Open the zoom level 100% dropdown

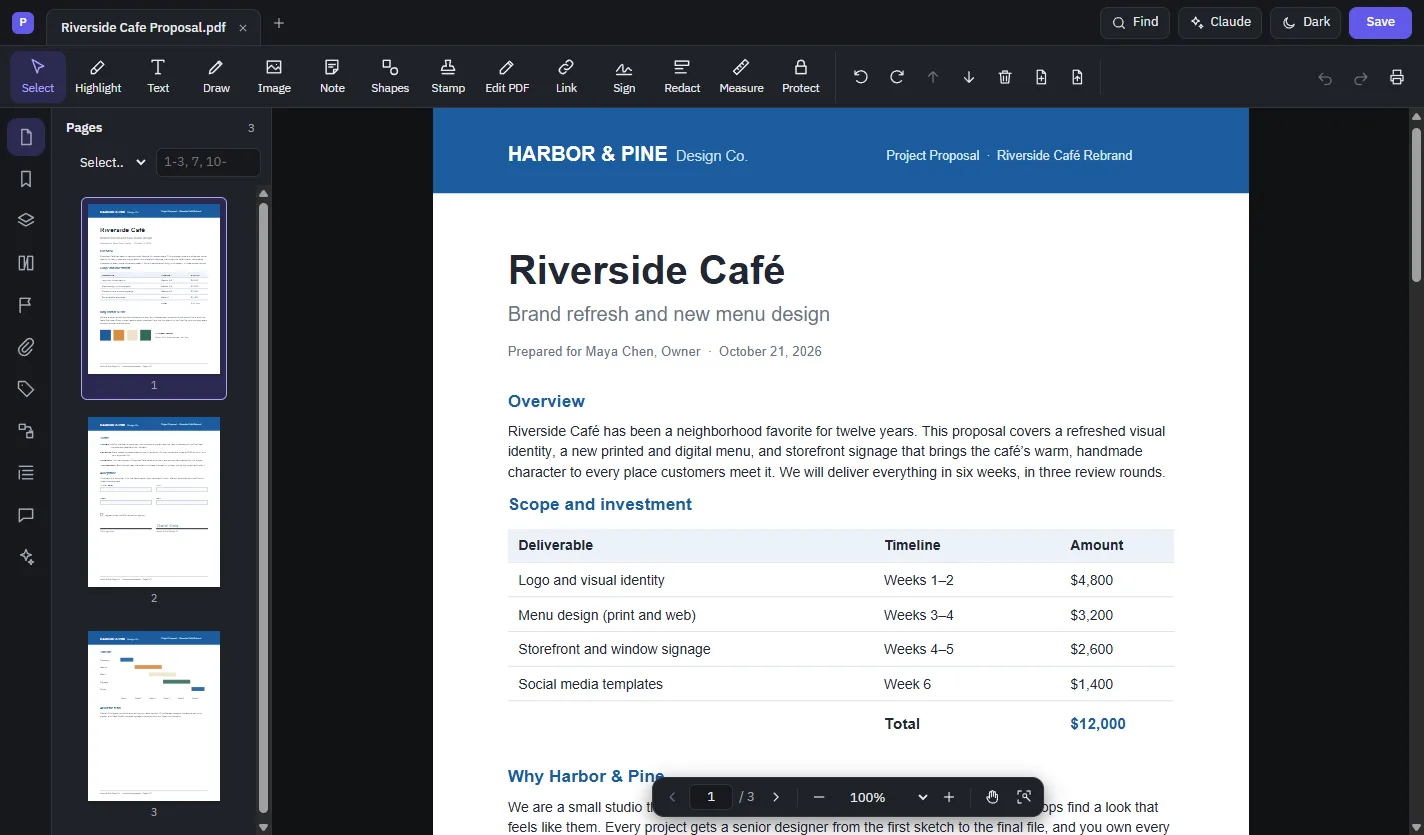pos(886,797)
